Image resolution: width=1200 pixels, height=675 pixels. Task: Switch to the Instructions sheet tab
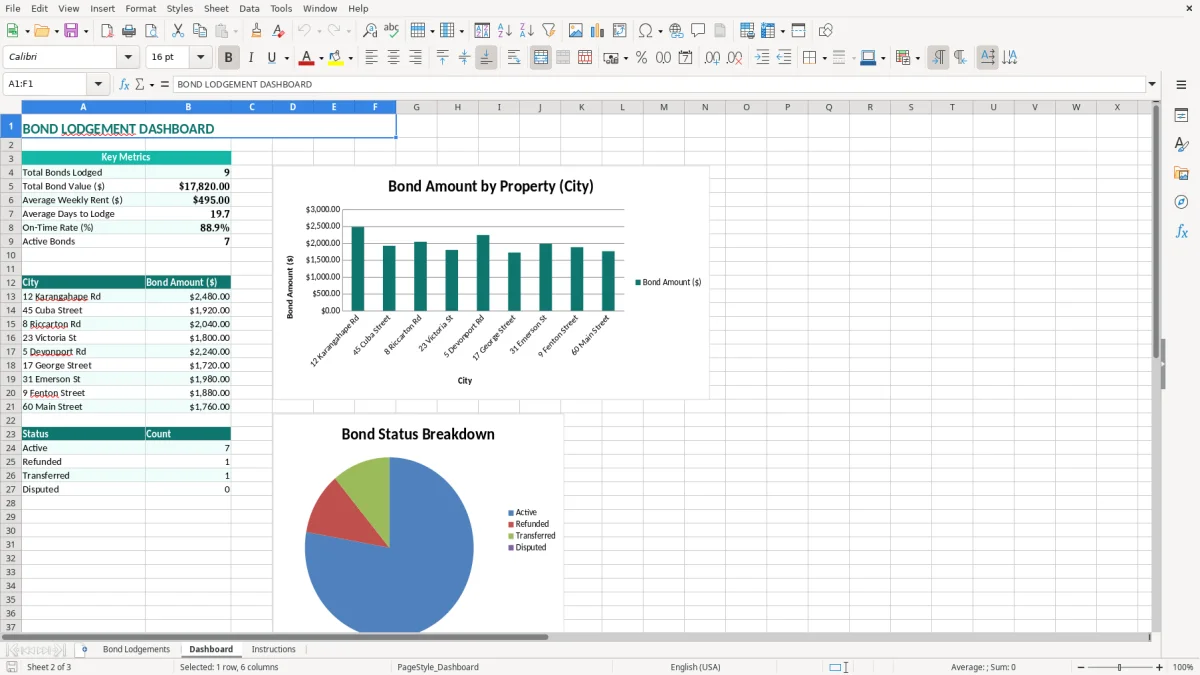(x=273, y=649)
